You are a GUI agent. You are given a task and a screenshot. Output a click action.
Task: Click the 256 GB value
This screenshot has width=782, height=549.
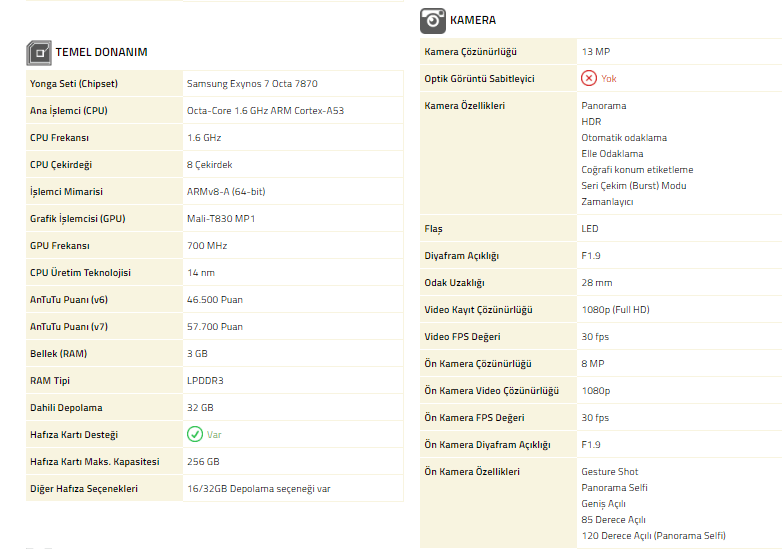pos(203,461)
